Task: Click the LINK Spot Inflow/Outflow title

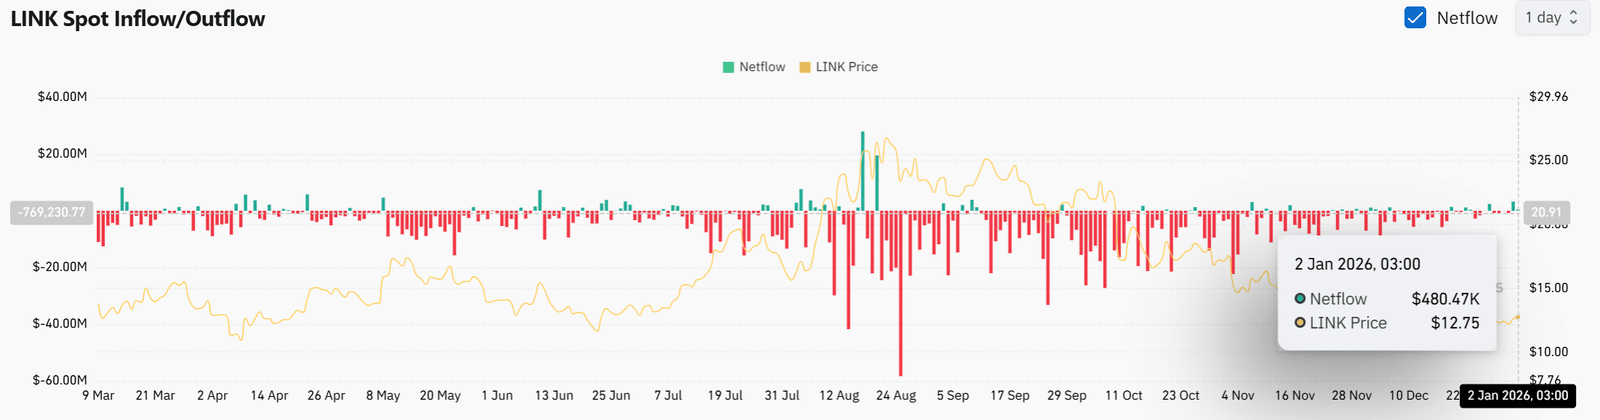Action: pyautogui.click(x=138, y=19)
